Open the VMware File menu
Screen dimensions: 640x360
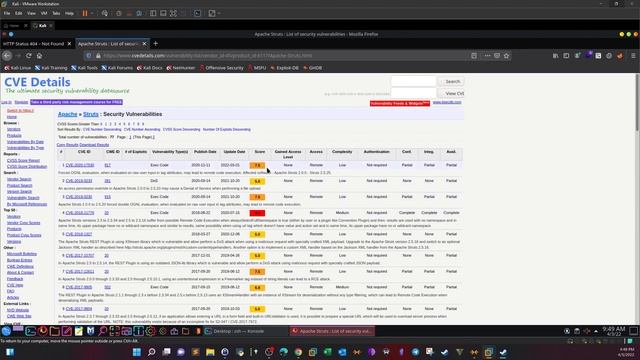(7, 13)
